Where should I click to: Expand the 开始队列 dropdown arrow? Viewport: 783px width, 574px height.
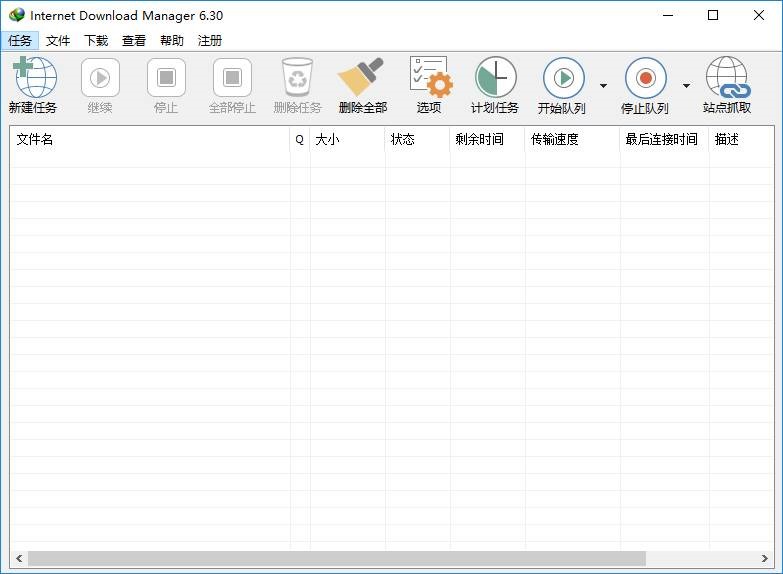coord(603,86)
